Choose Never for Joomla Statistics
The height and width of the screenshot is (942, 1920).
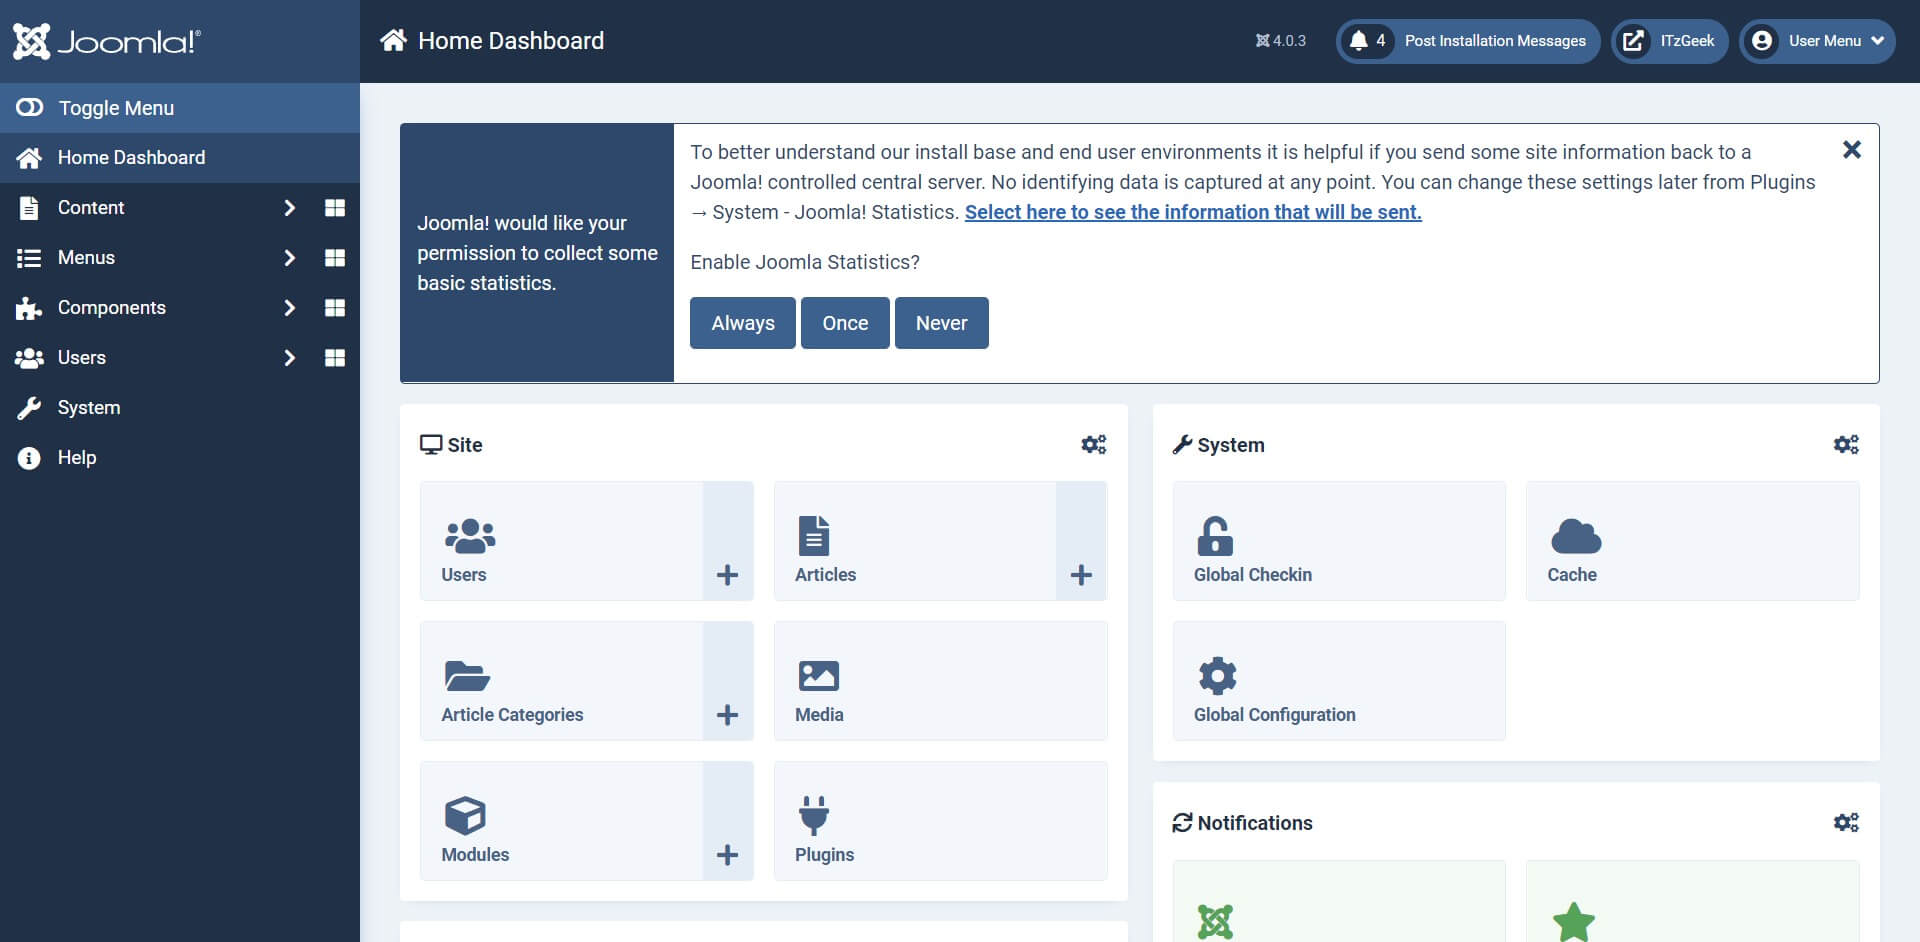click(x=942, y=323)
